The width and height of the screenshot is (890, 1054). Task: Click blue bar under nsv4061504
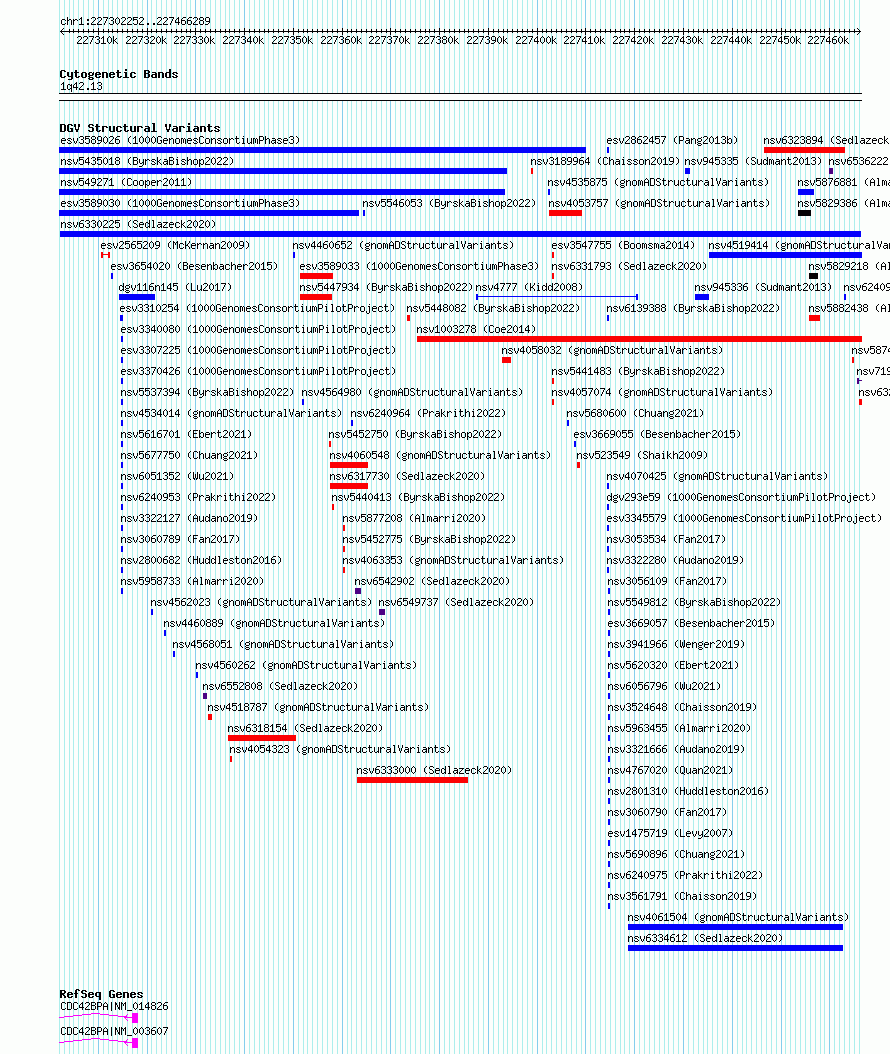tap(735, 928)
